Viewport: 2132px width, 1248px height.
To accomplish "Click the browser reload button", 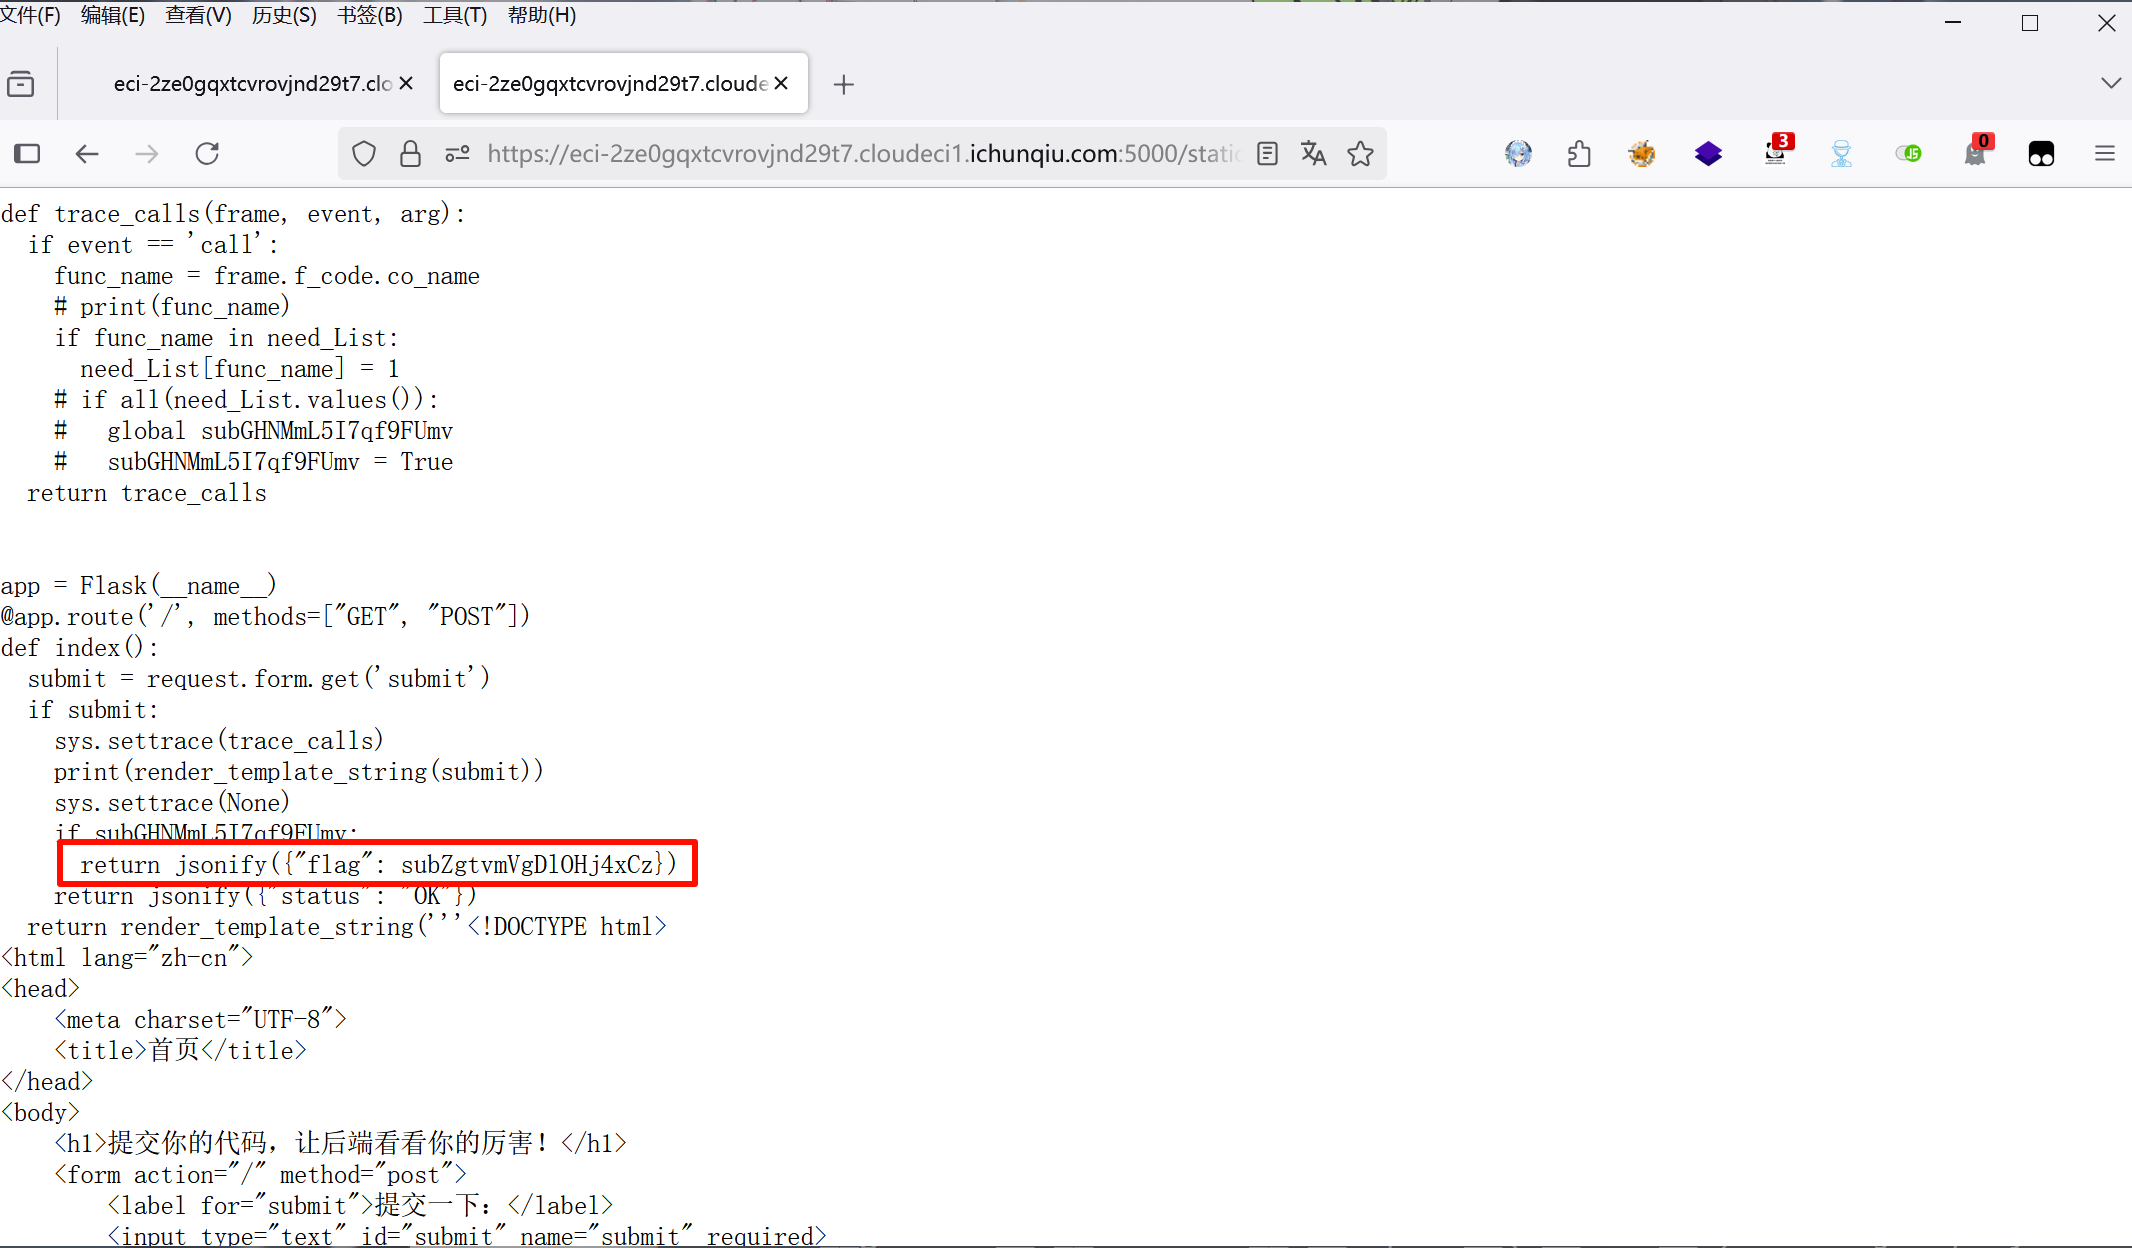I will (x=207, y=153).
